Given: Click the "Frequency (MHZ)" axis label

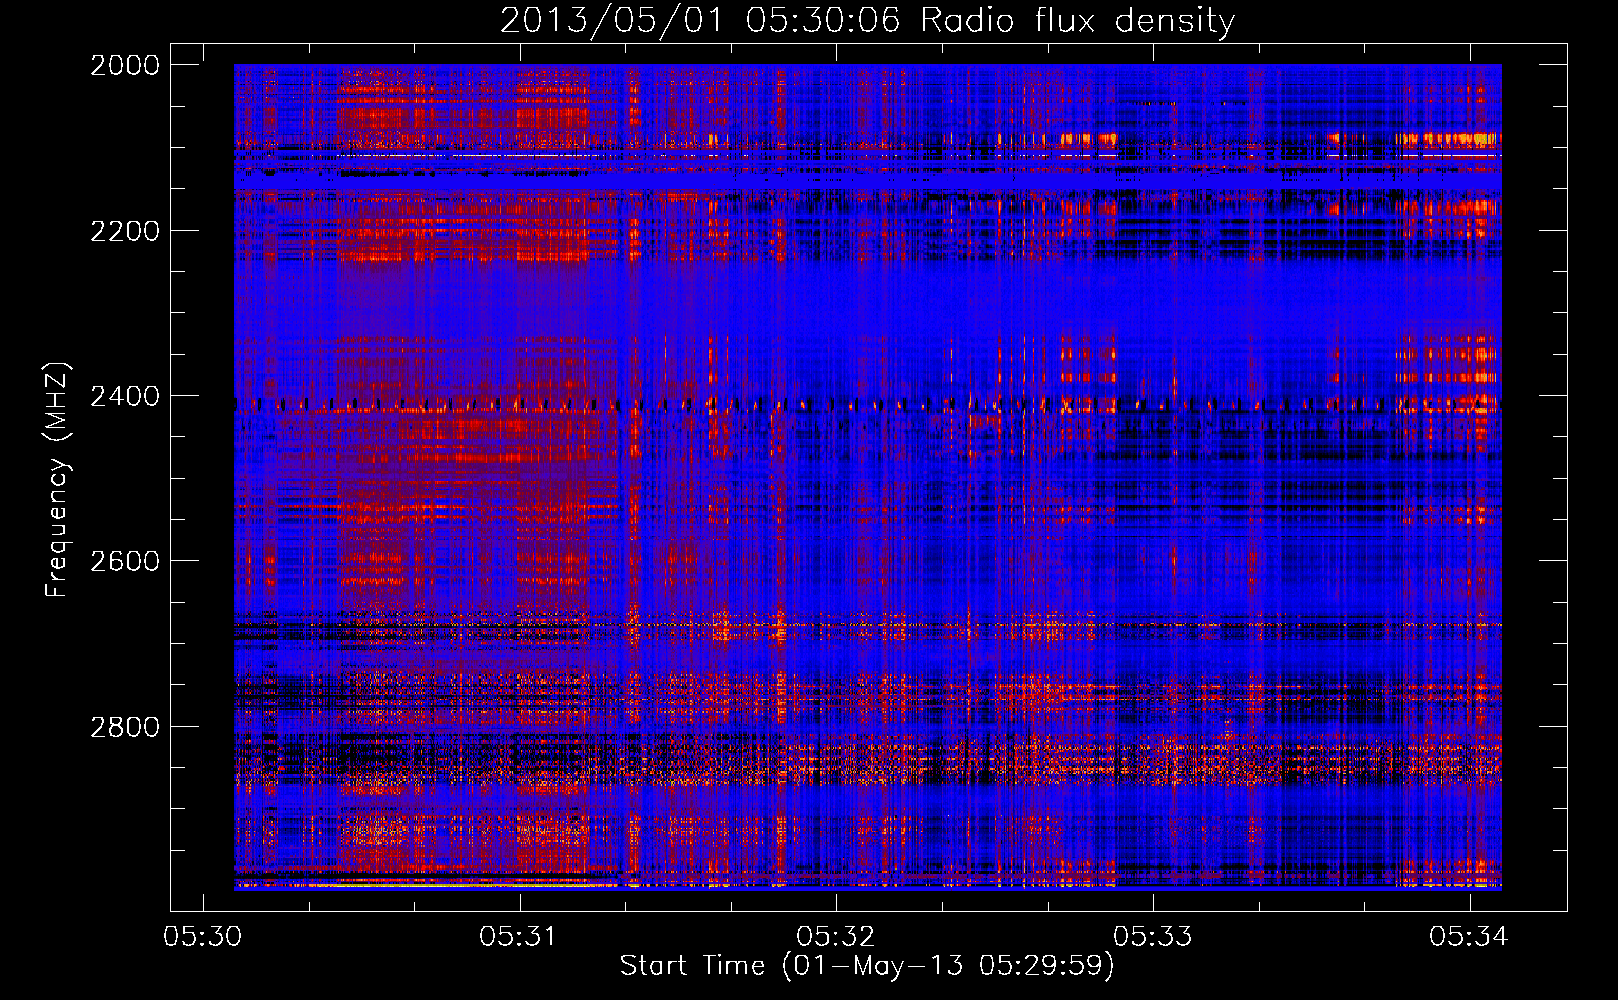Looking at the screenshot, I should tap(57, 480).
